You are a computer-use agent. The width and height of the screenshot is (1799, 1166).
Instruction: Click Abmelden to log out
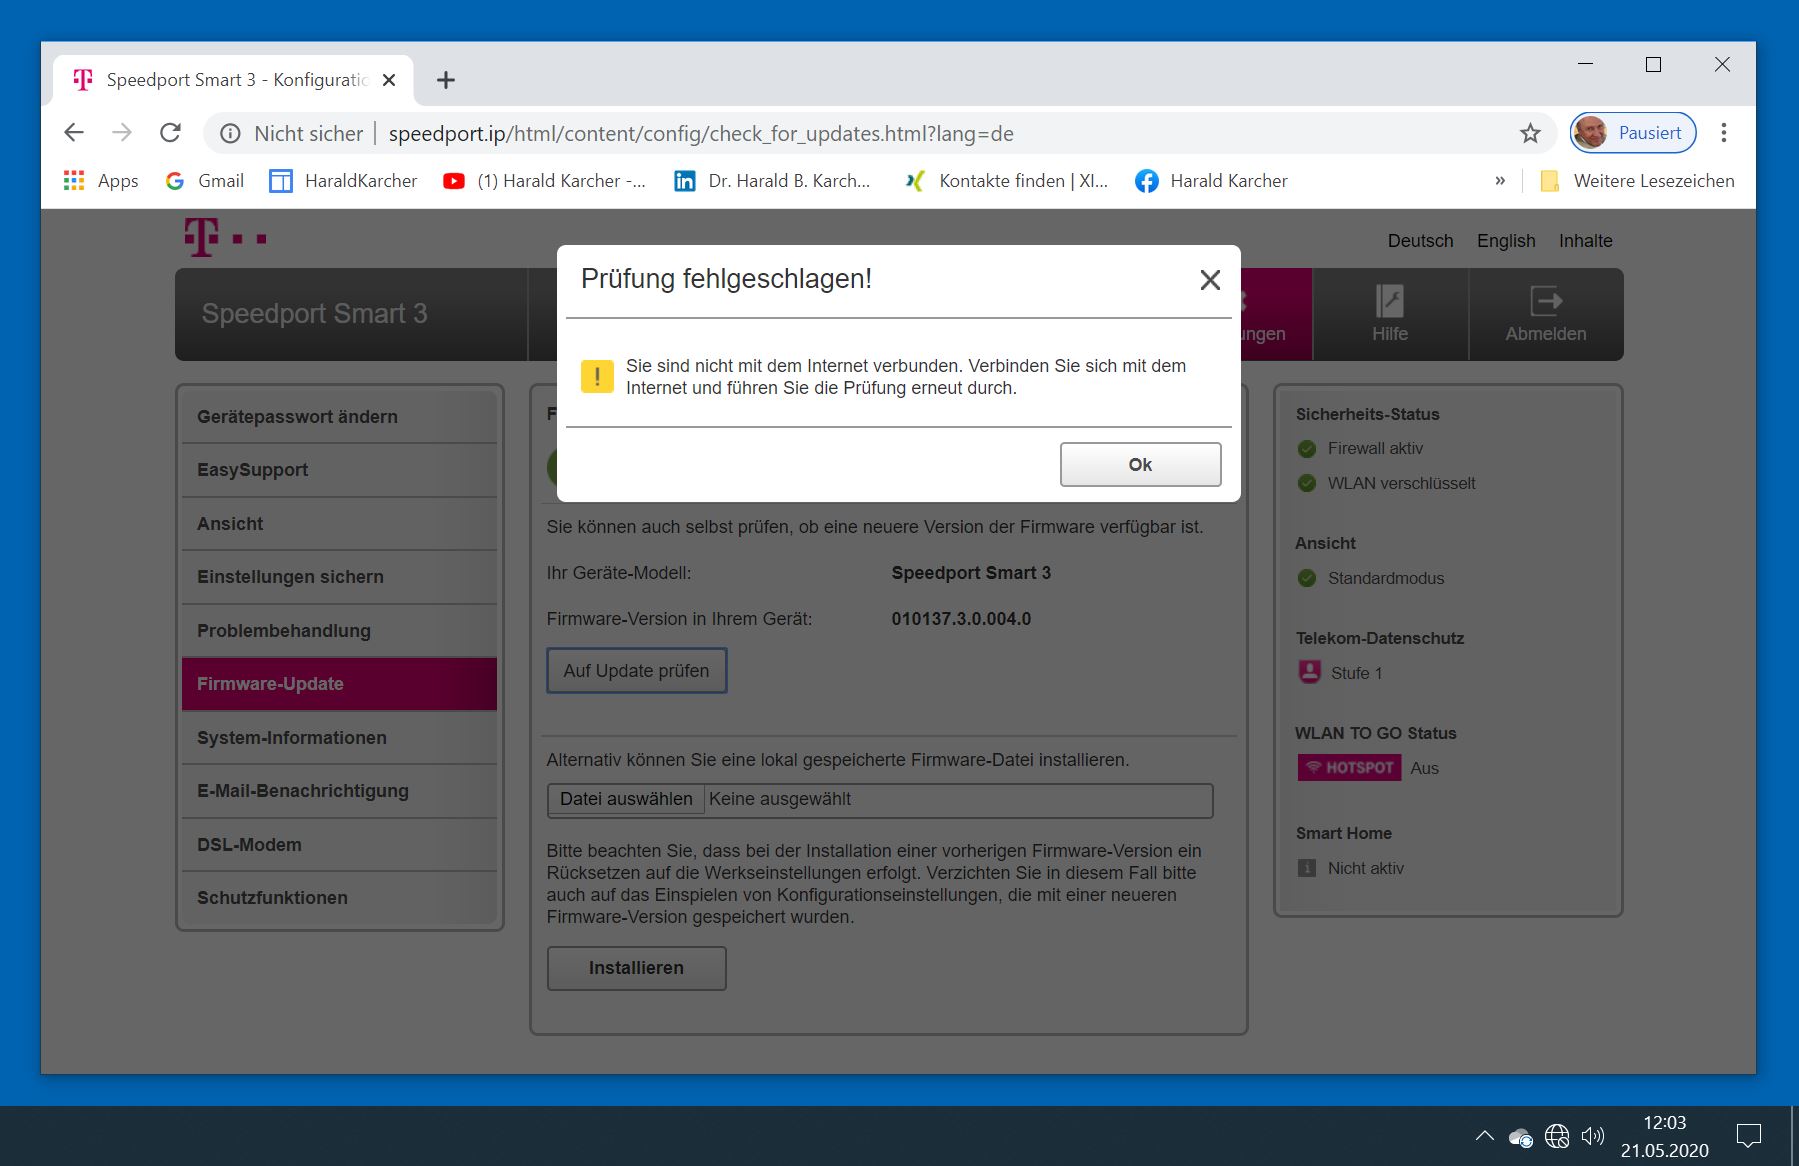click(1546, 314)
